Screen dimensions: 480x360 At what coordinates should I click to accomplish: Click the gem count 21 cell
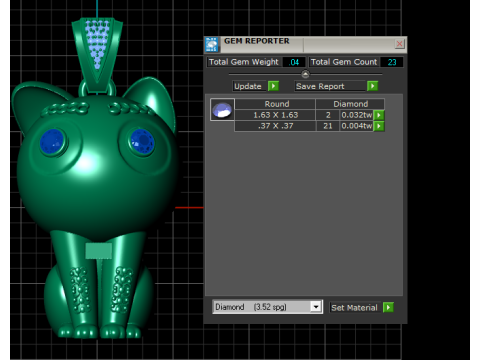[328, 126]
